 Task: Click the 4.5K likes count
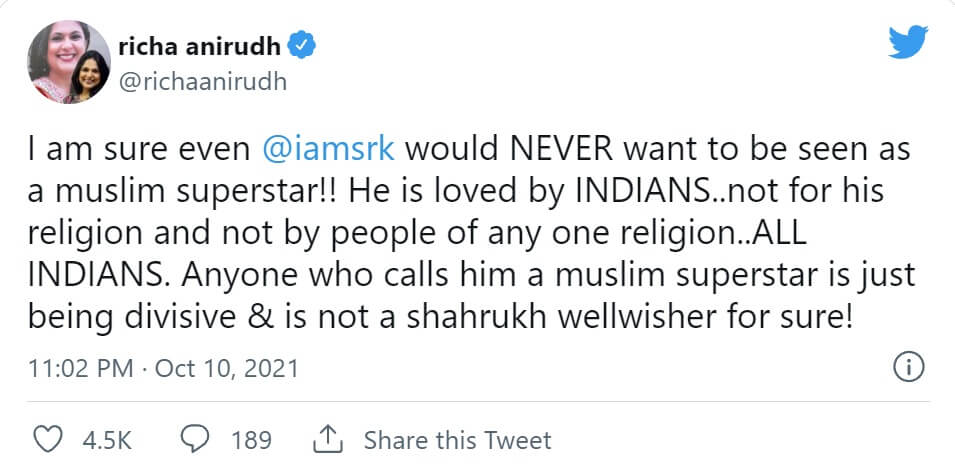(109, 440)
